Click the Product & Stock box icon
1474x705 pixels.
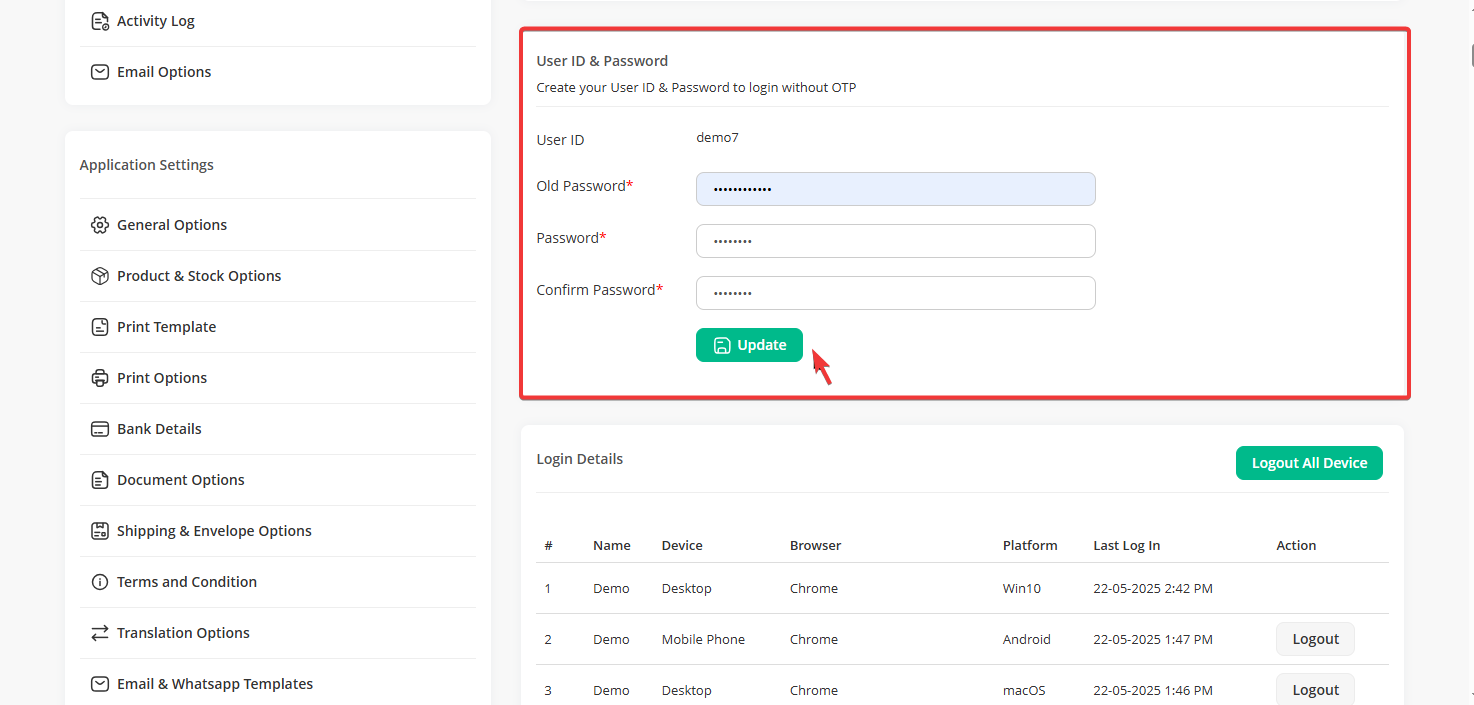(99, 276)
